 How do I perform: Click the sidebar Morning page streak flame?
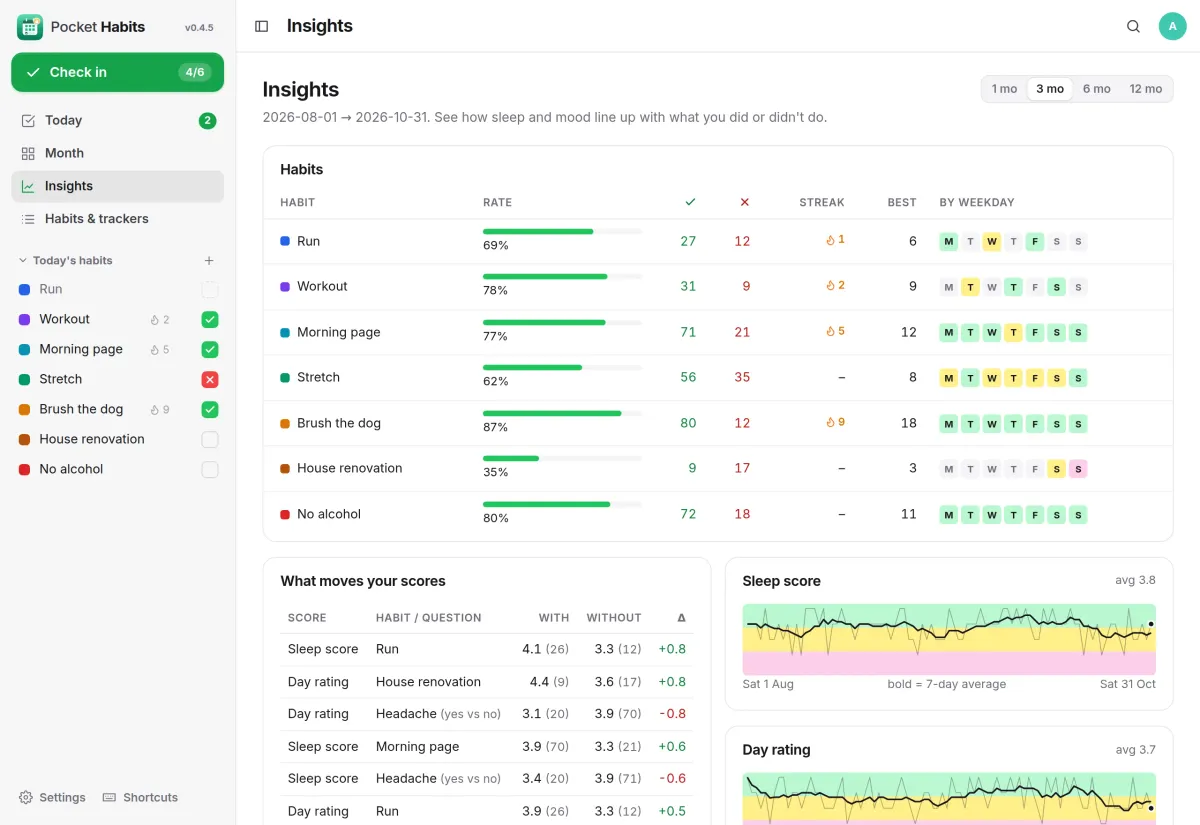(x=155, y=350)
